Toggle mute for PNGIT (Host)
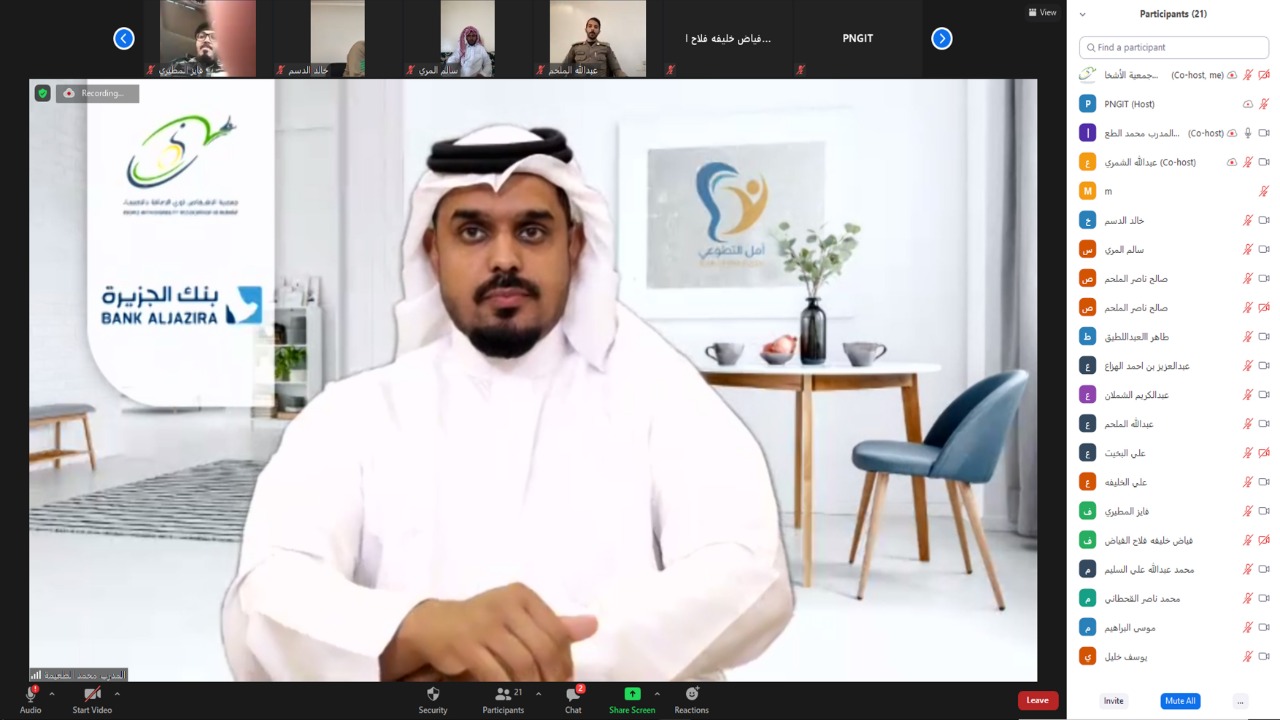The image size is (1280, 720). 1264,104
